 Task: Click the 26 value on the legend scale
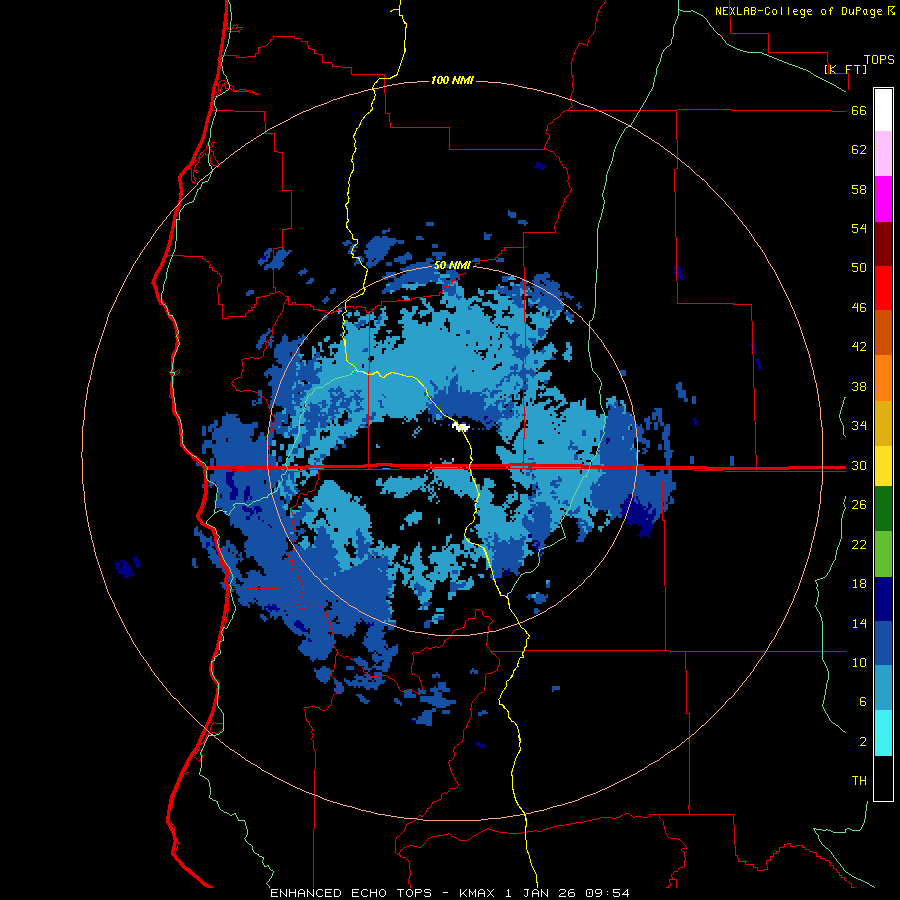pos(859,505)
